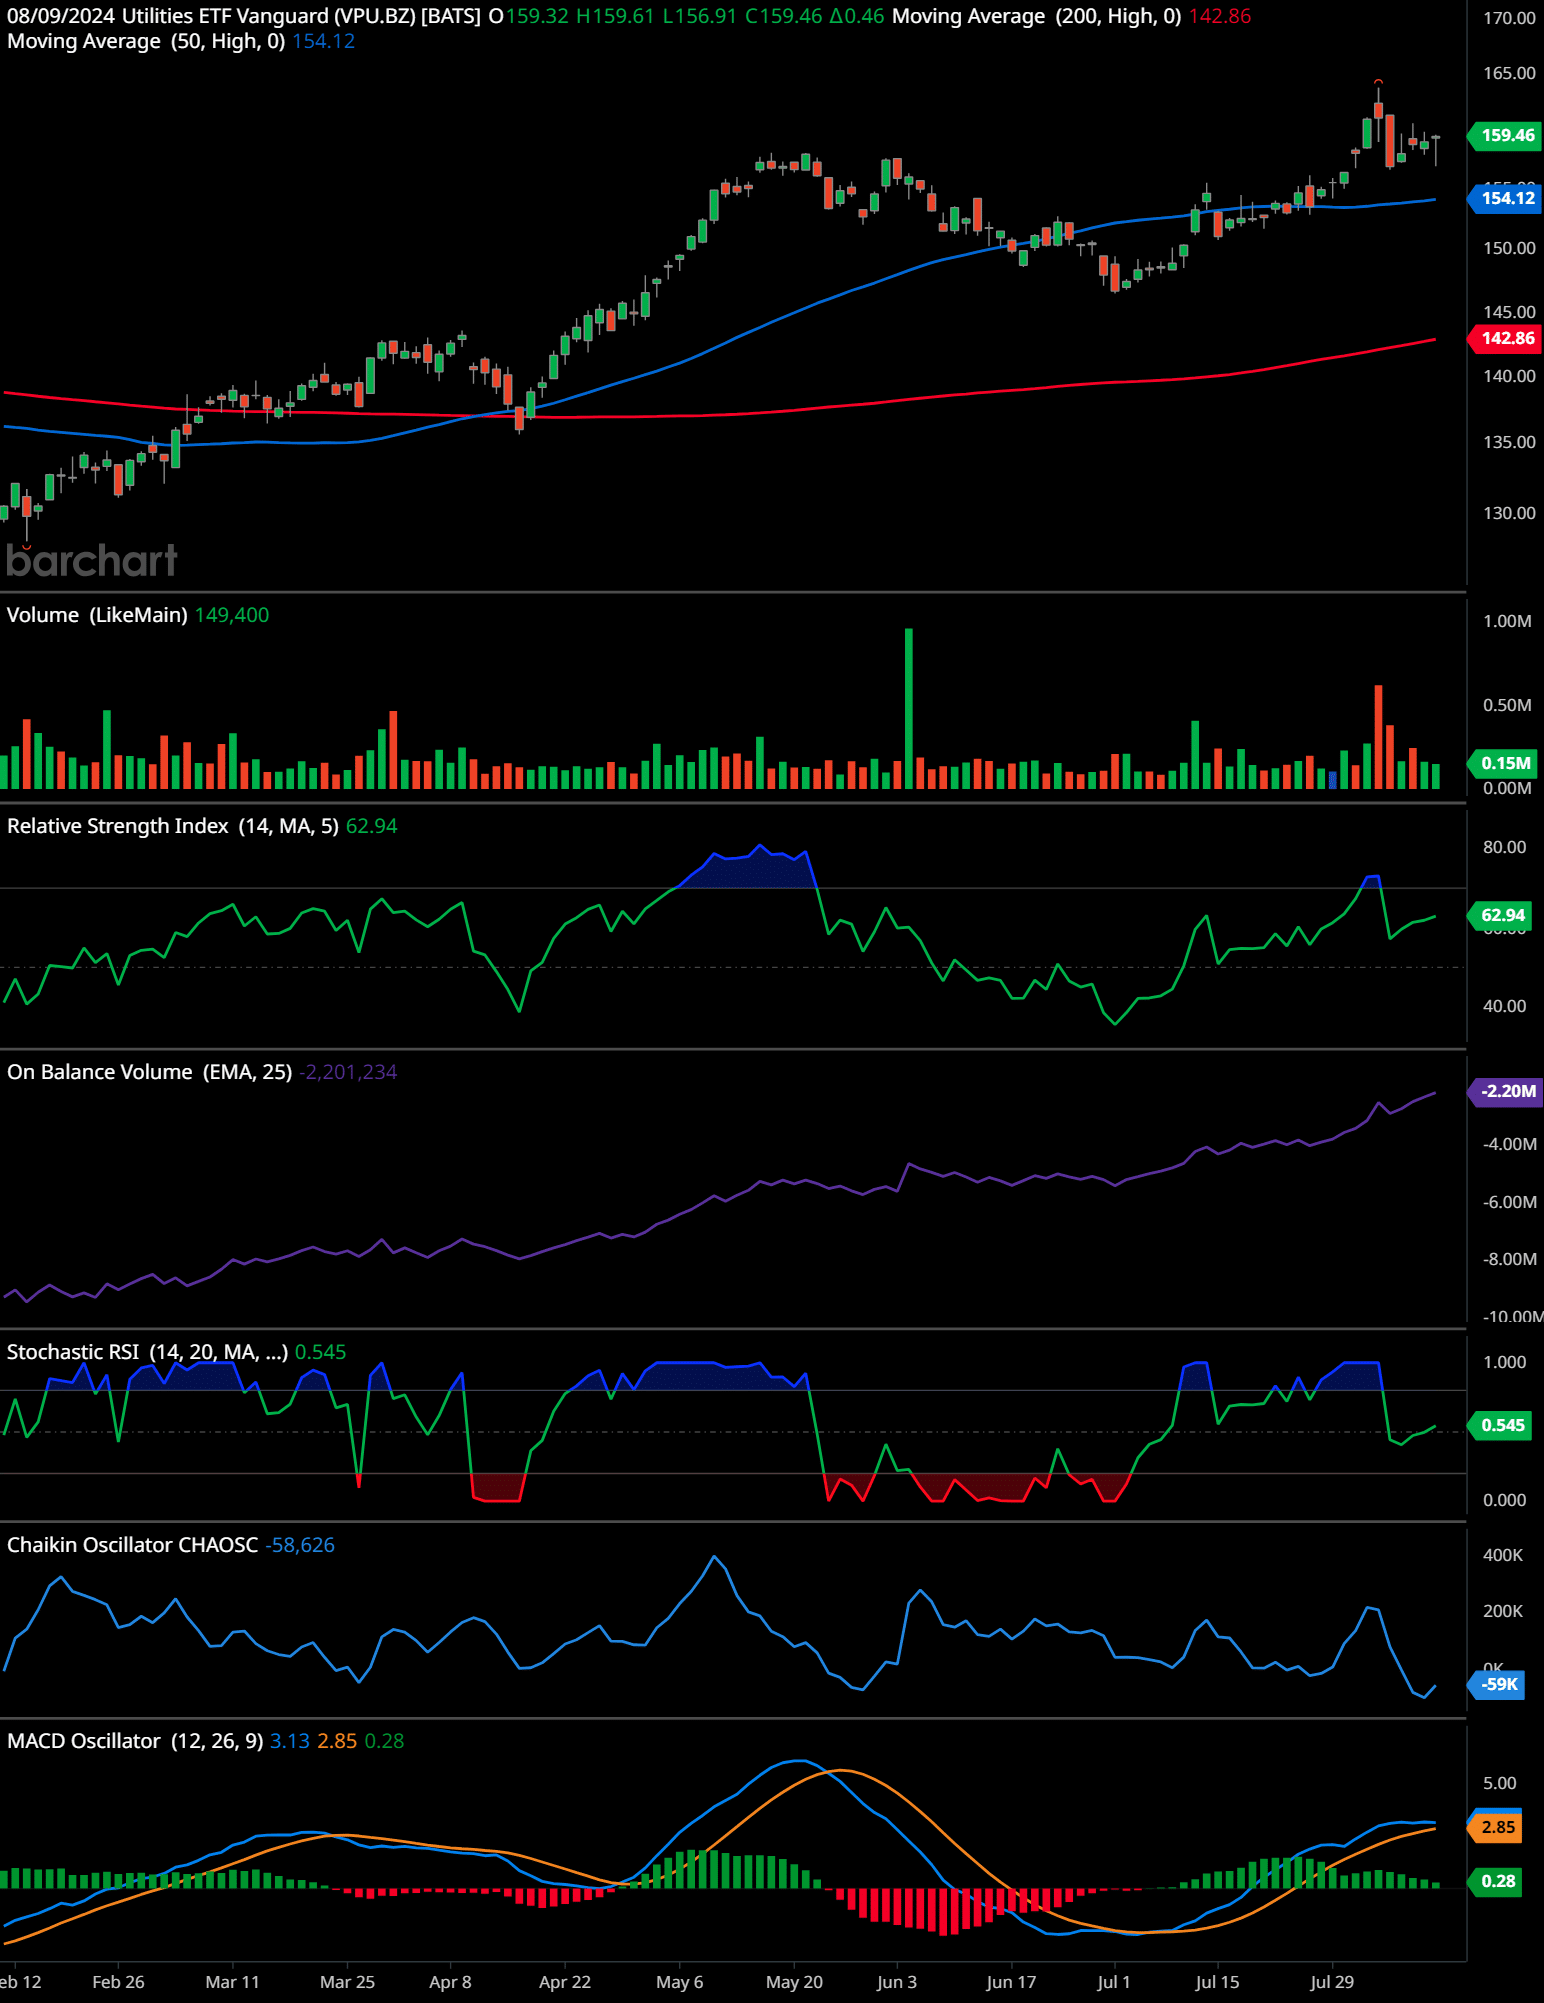Click the L156.91 low value in header

click(x=700, y=16)
